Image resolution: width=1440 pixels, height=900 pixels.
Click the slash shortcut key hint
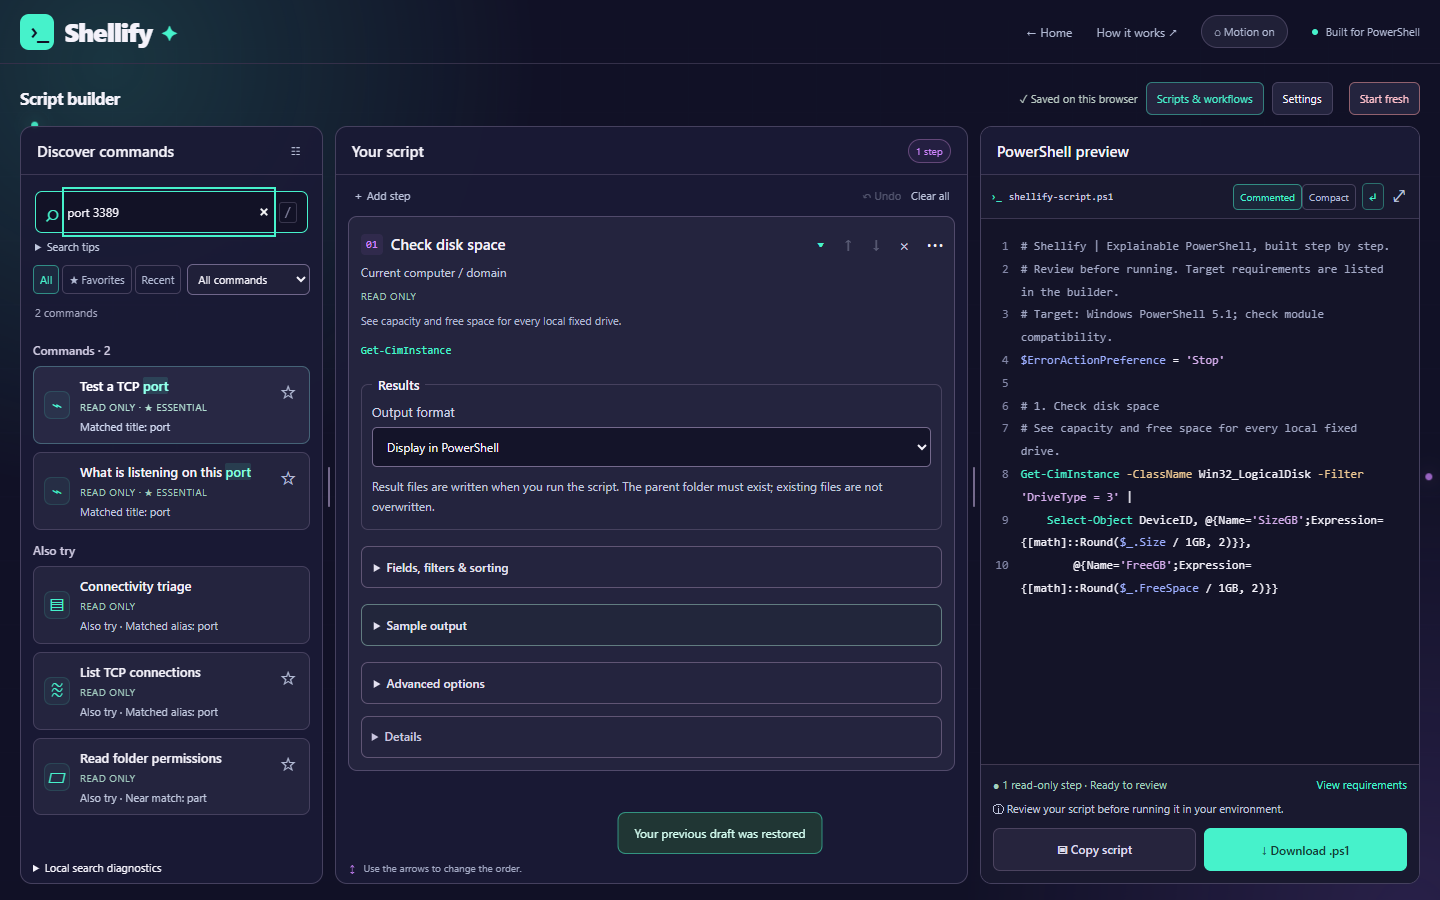tap(288, 212)
